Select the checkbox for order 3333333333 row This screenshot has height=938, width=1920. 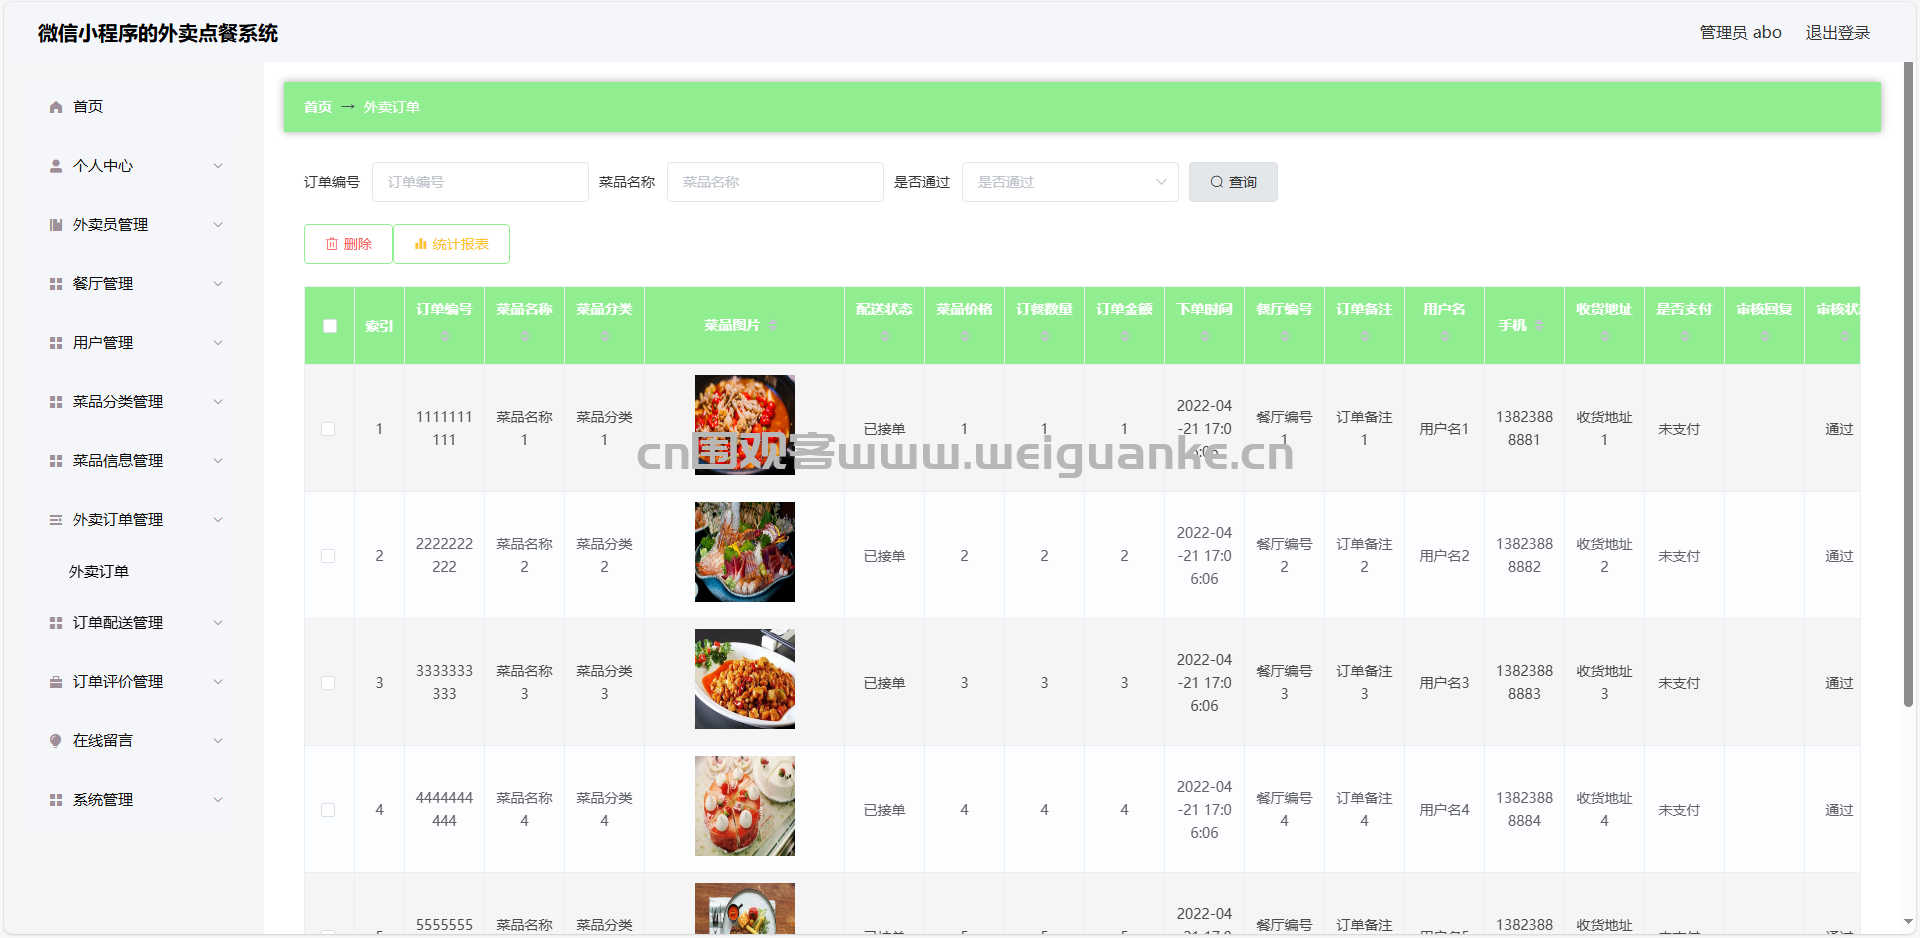328,683
